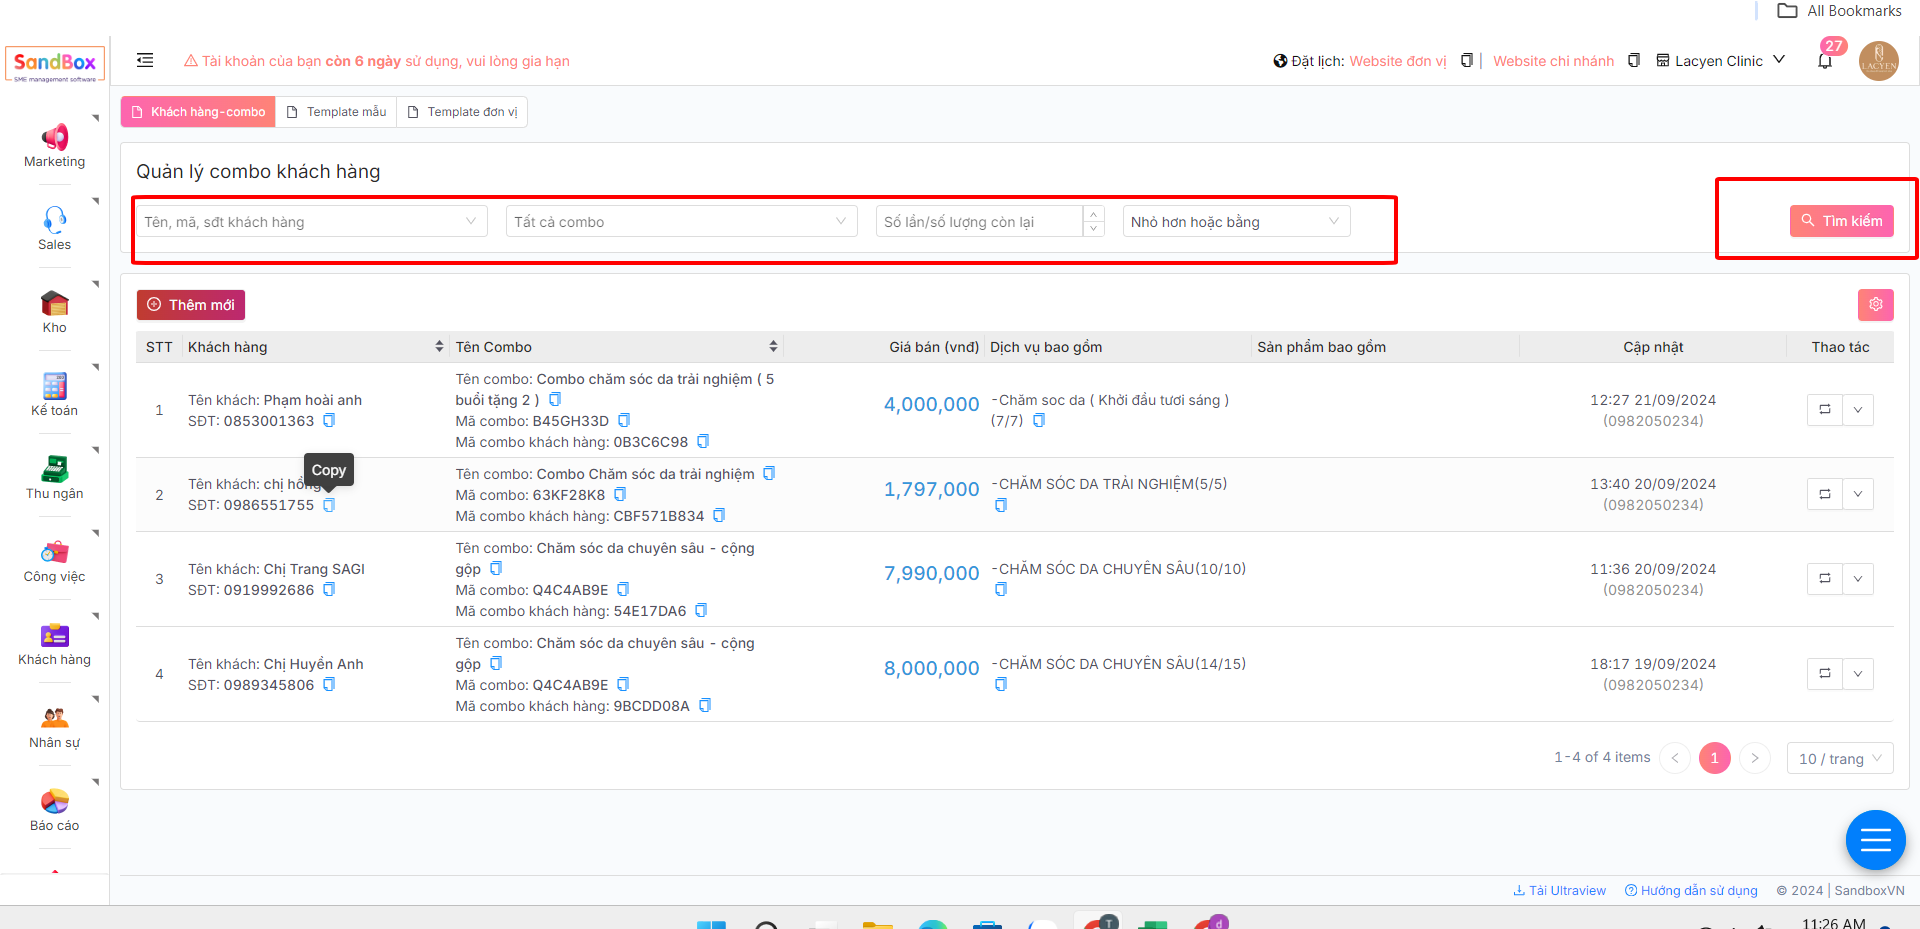The height and width of the screenshot is (929, 1920).
Task: Collapse the sidebar with hamburger icon
Action: [145, 60]
